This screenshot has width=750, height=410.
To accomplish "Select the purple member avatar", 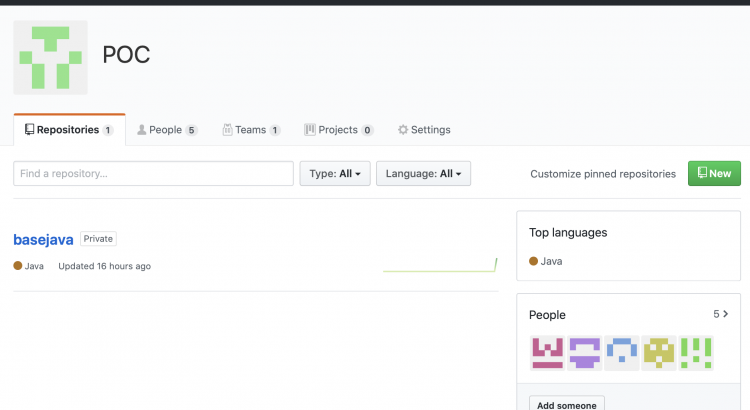I will click(584, 353).
